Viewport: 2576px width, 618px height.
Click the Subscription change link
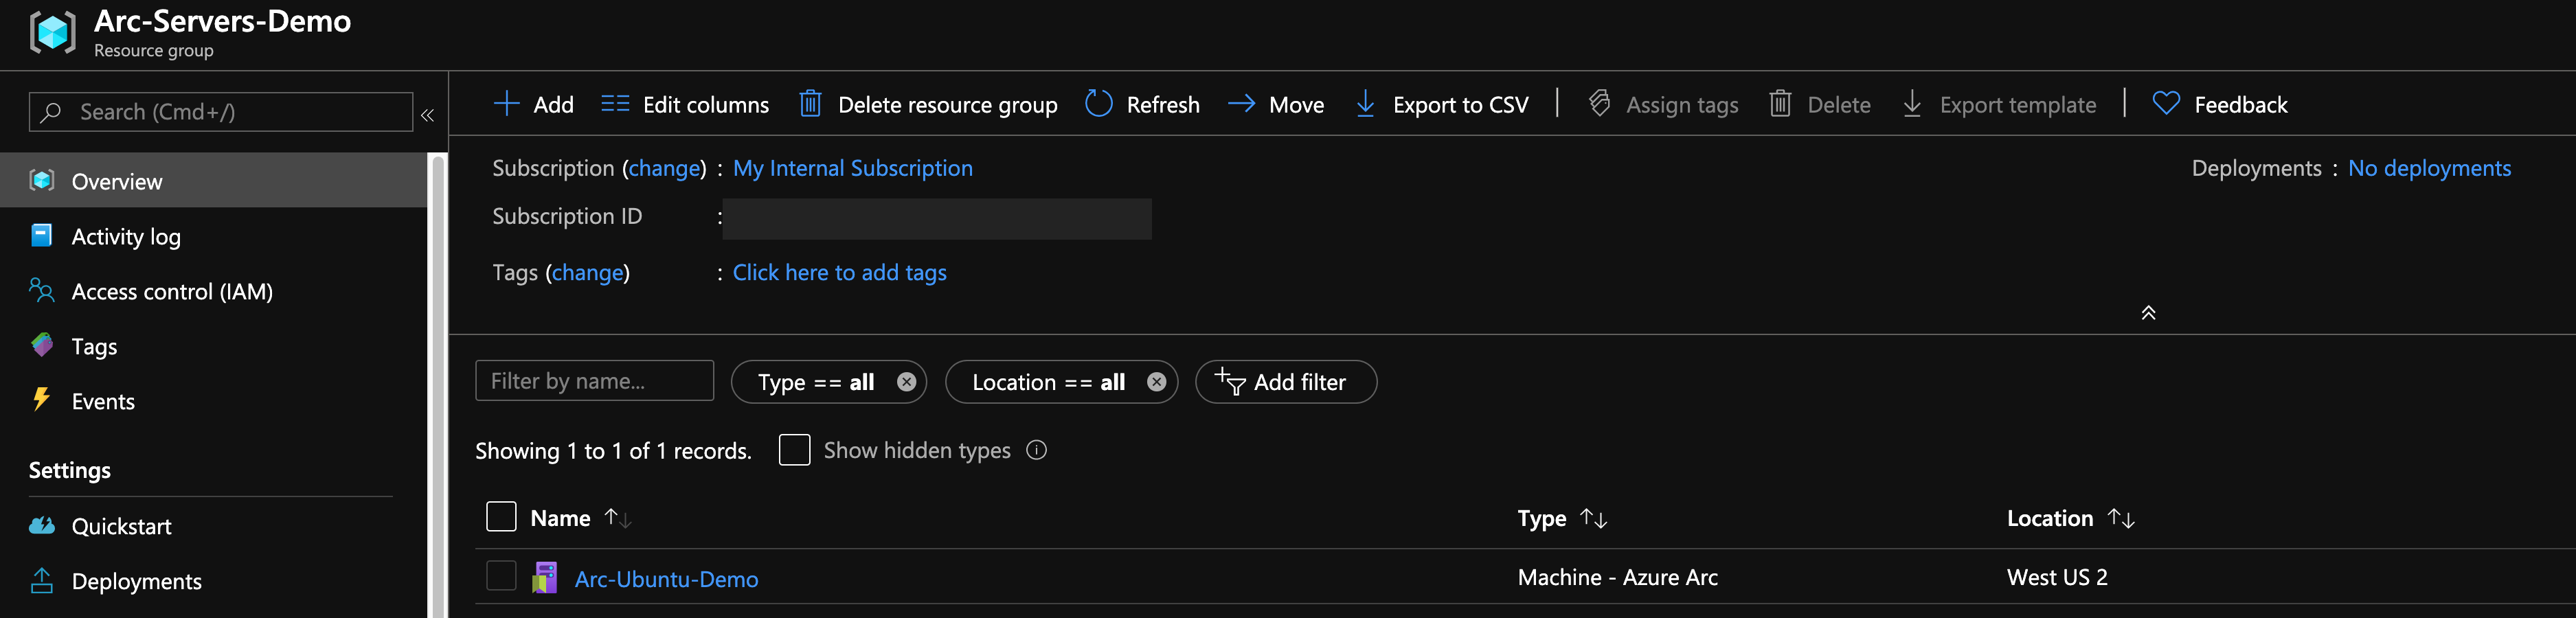pos(664,168)
